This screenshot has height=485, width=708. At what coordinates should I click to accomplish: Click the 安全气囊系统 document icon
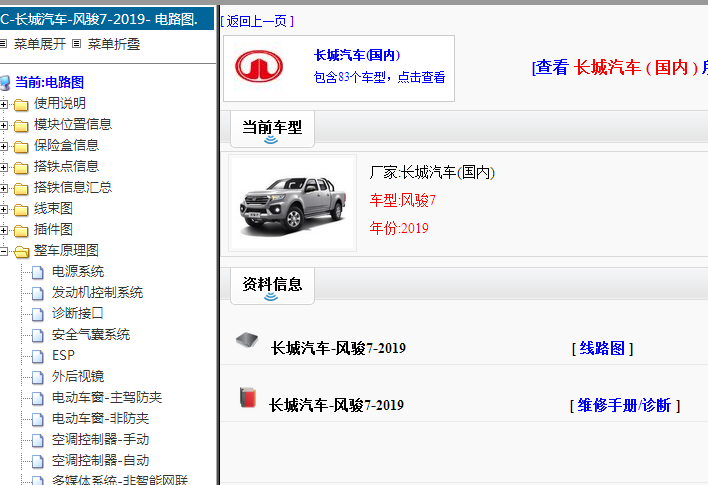[38, 336]
